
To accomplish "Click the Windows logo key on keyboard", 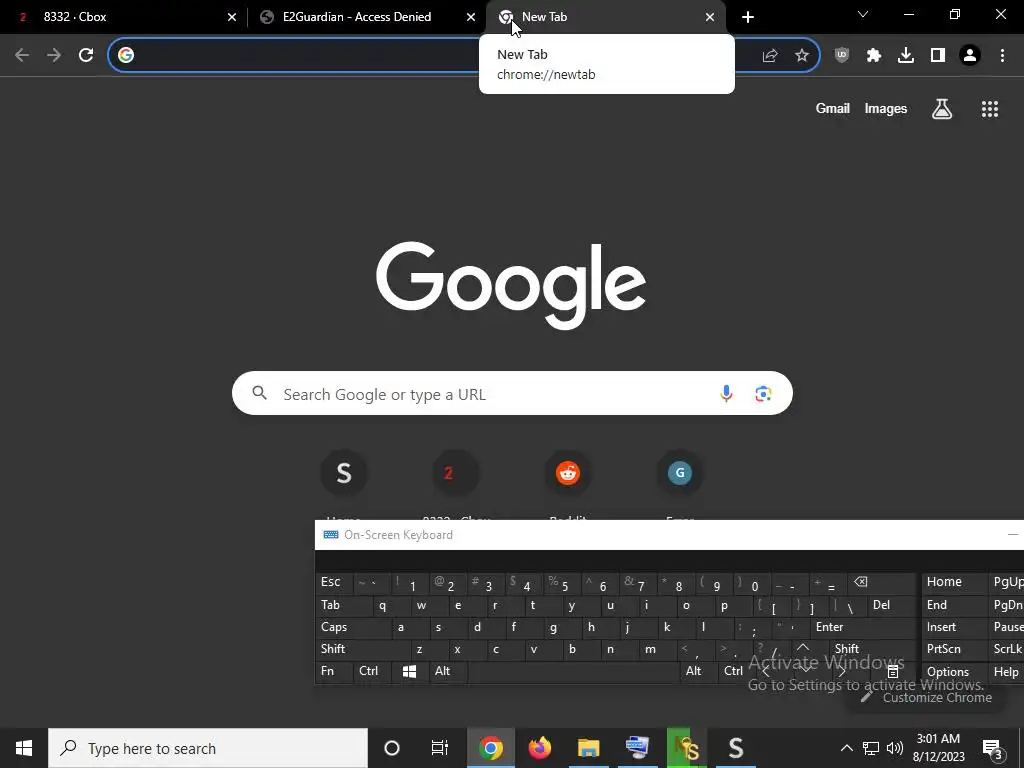I will [x=409, y=671].
